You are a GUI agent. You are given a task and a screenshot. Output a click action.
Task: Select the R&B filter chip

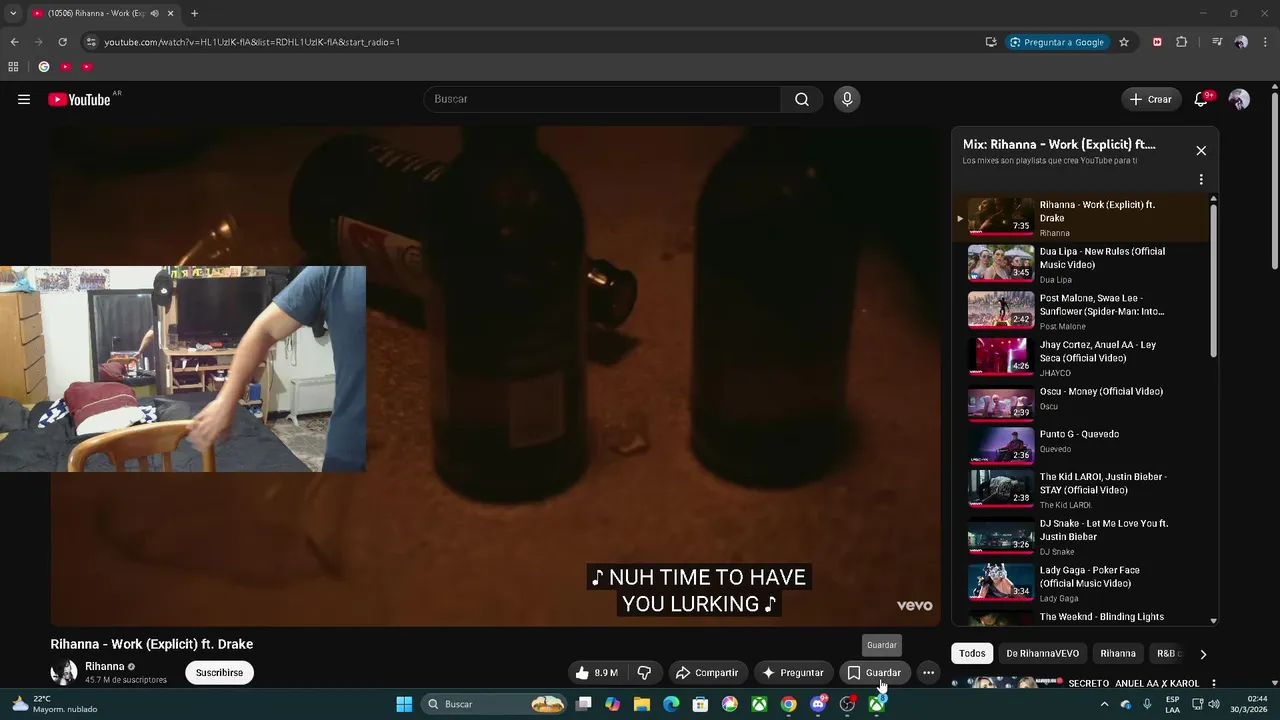pos(1166,654)
